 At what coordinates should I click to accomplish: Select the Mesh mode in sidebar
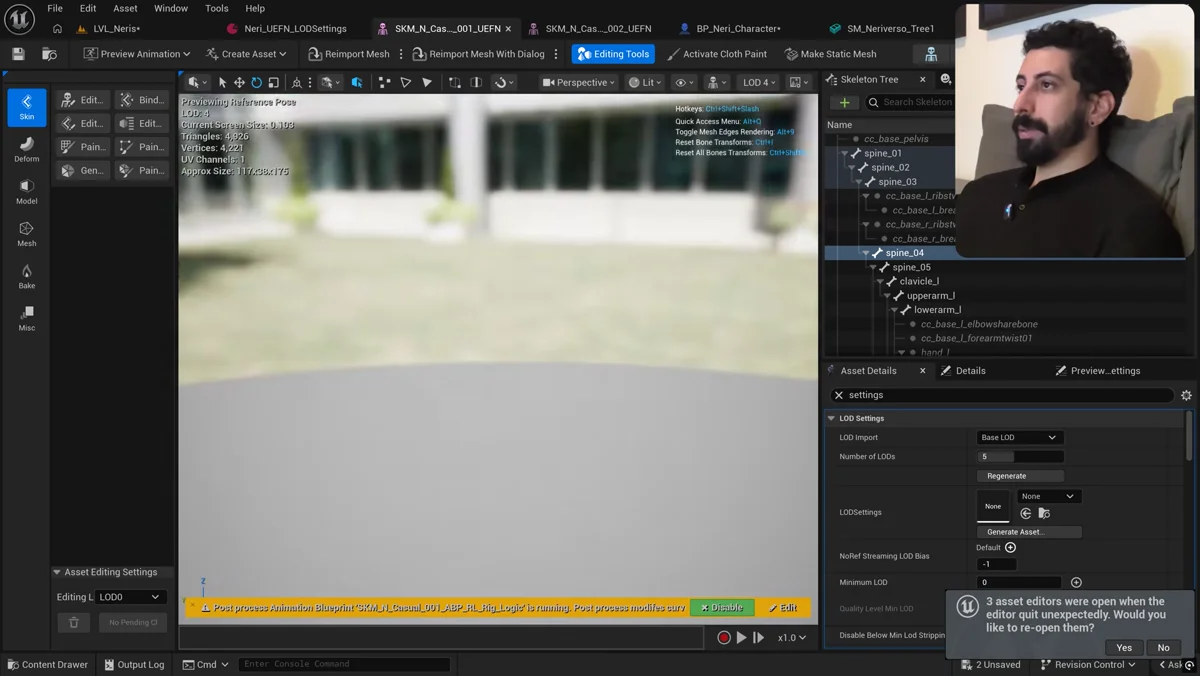[27, 234]
